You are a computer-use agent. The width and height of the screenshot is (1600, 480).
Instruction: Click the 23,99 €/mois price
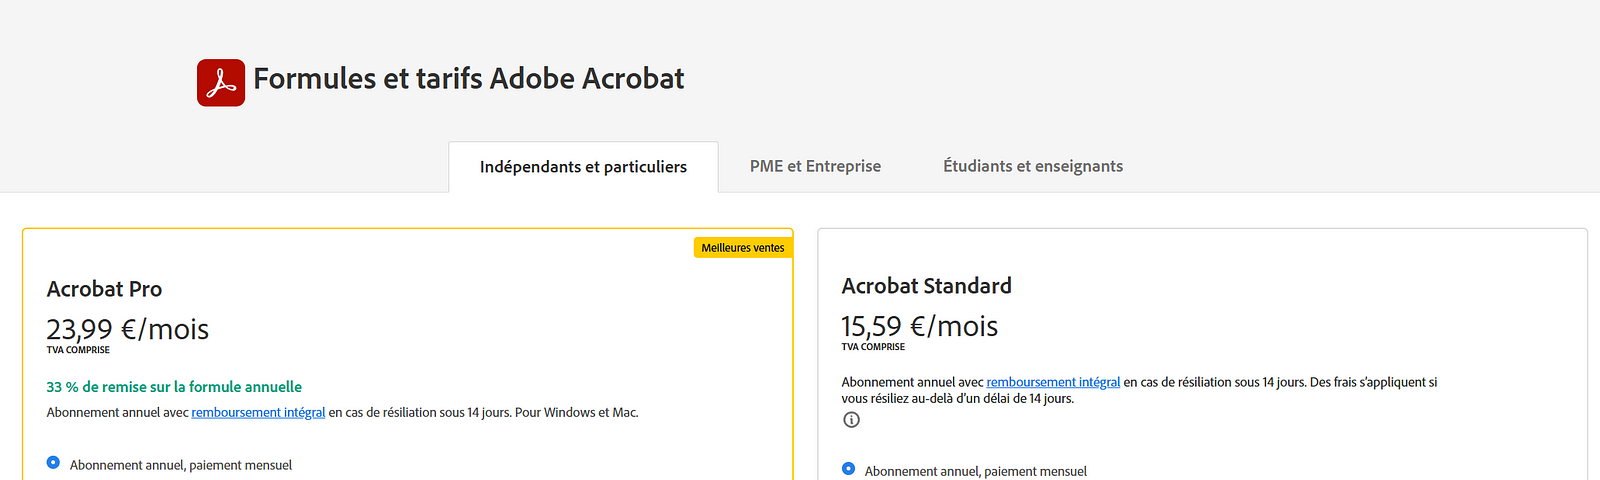[x=128, y=329]
